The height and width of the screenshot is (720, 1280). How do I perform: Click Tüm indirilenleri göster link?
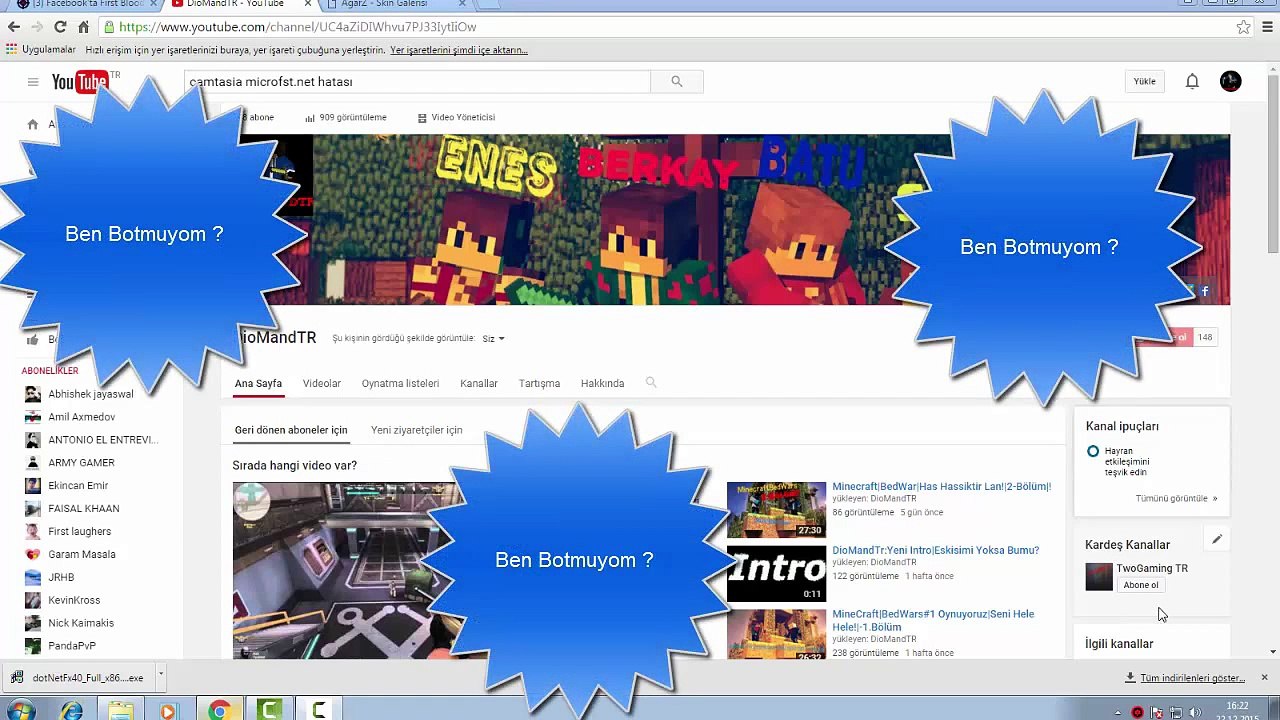click(x=1192, y=678)
